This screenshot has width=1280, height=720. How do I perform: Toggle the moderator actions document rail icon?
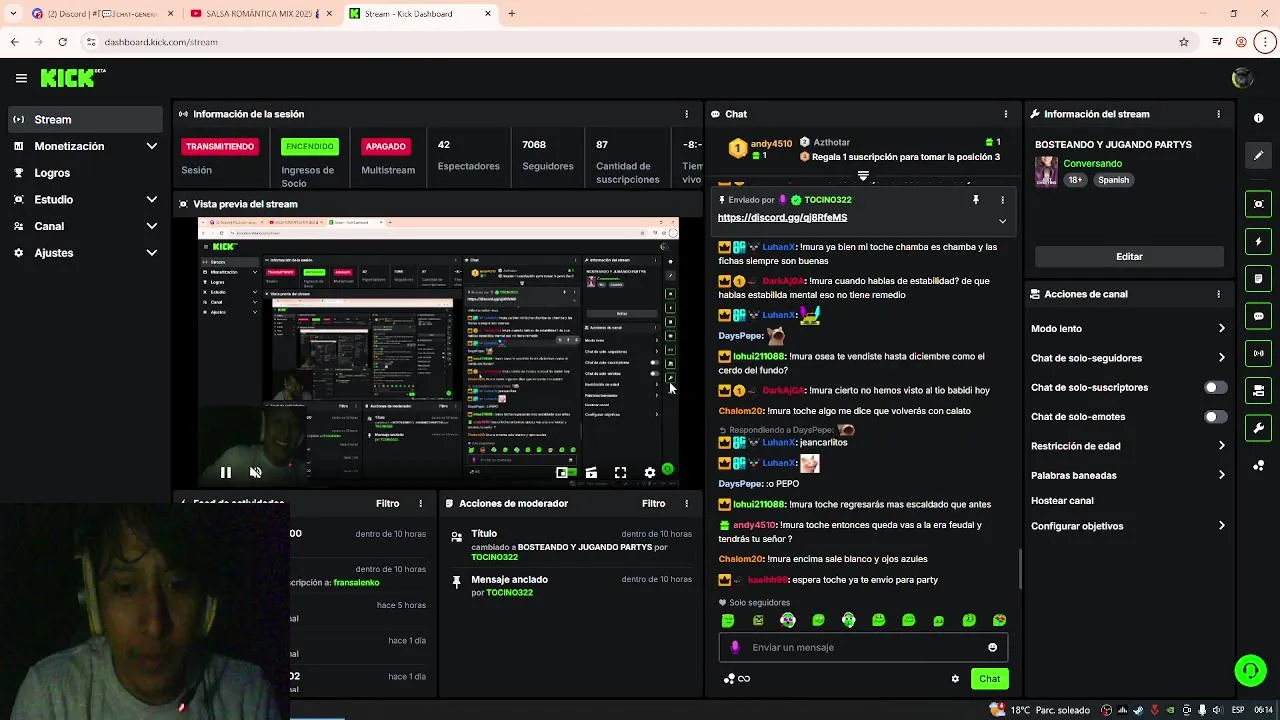1258,278
